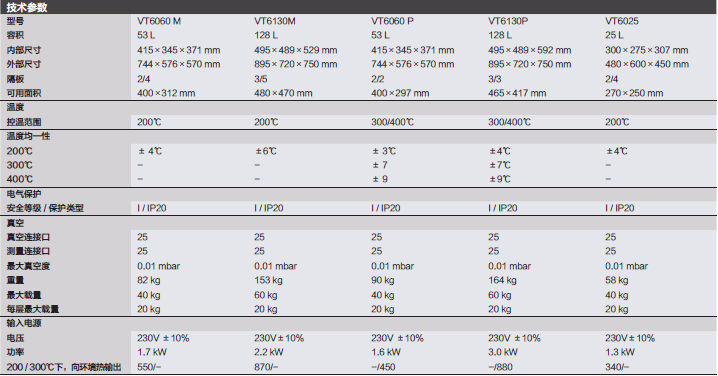Click the 外部尺寸 row label

[x=24, y=64]
